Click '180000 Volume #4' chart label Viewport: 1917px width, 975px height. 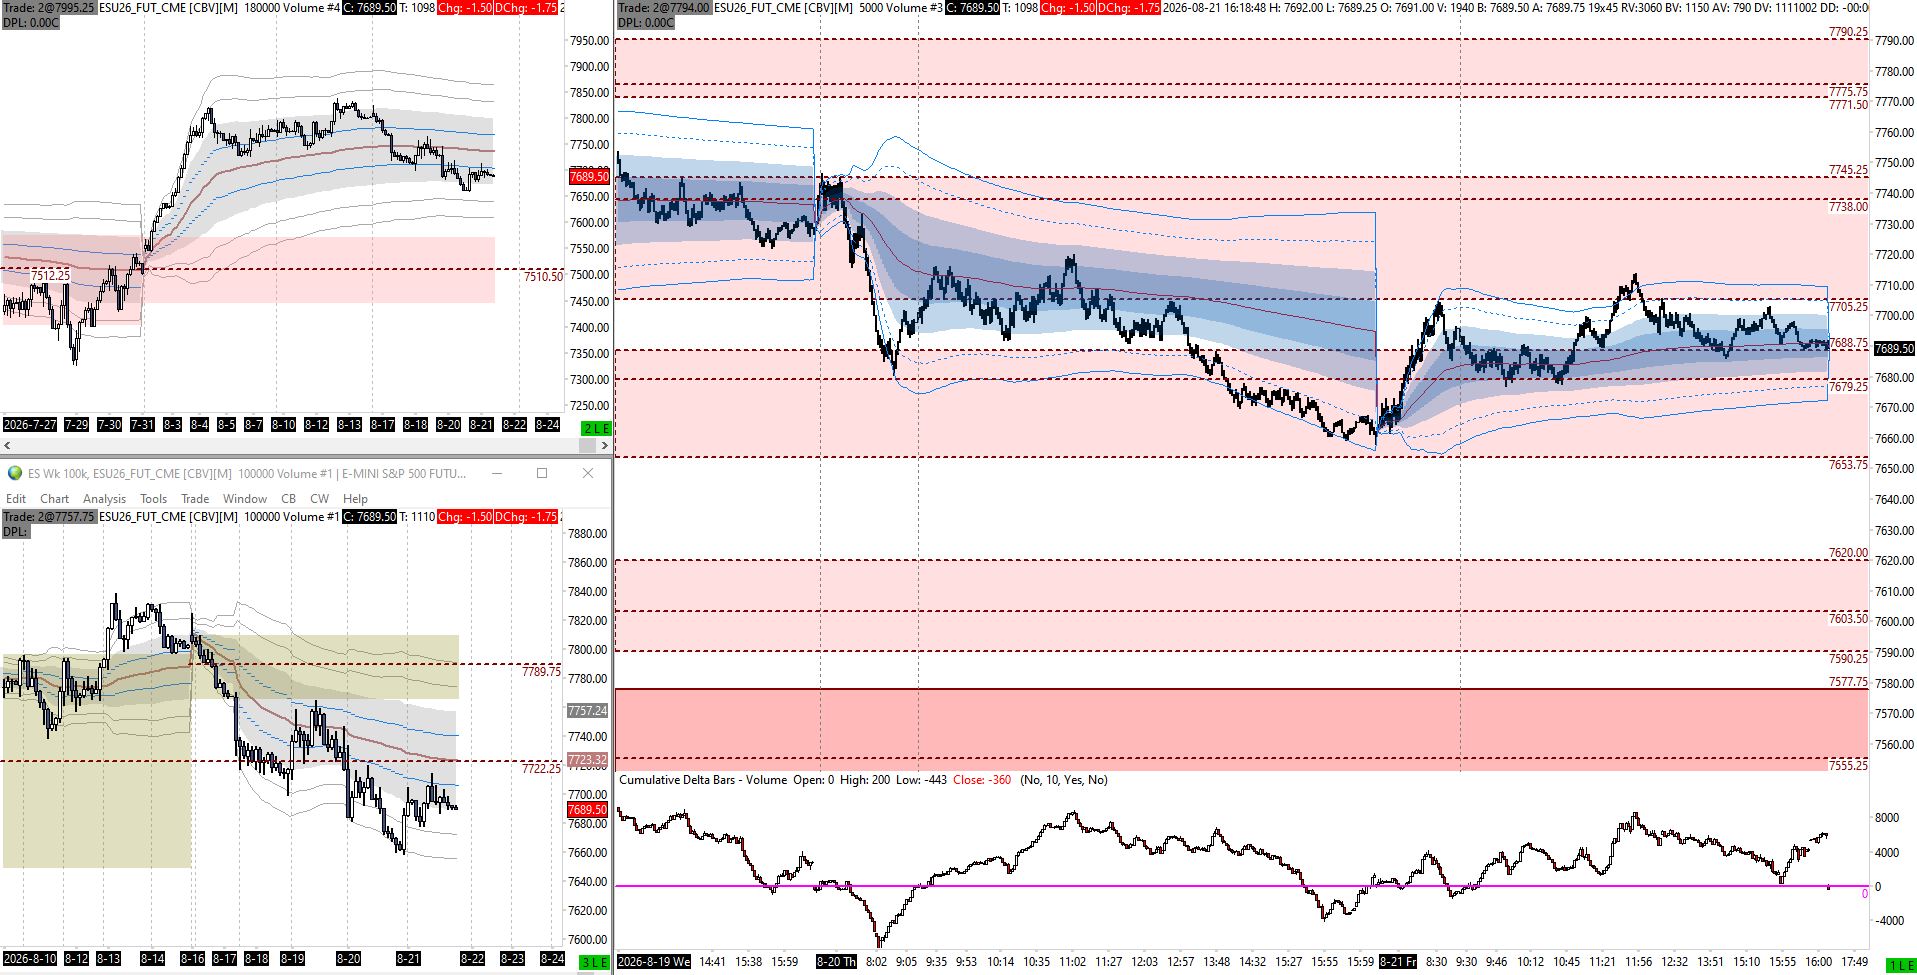click(x=290, y=7)
